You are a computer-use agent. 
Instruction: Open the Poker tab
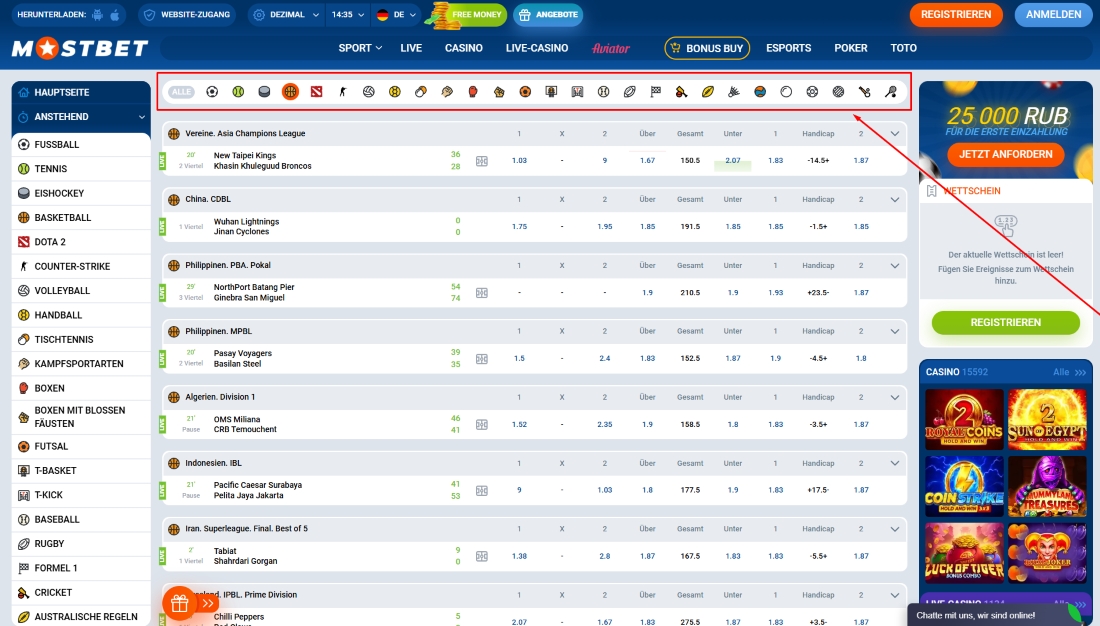[851, 48]
